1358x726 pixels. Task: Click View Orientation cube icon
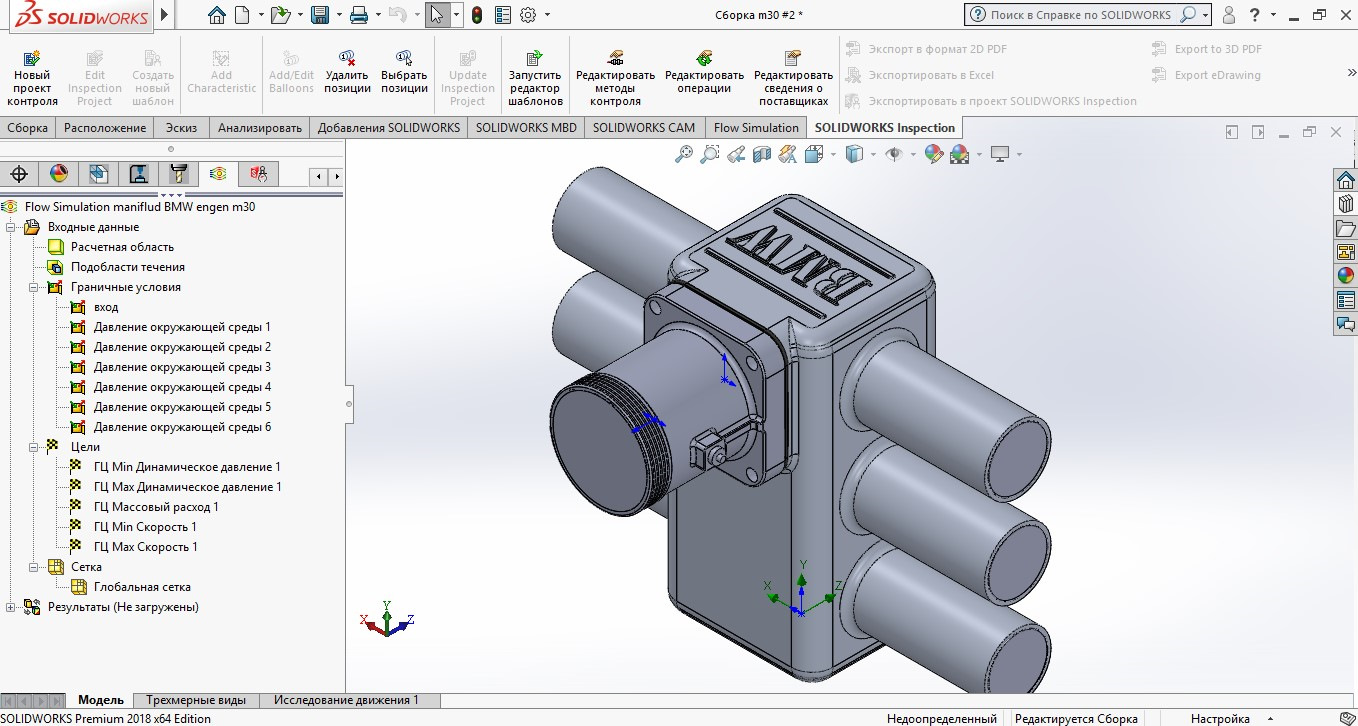pos(813,154)
